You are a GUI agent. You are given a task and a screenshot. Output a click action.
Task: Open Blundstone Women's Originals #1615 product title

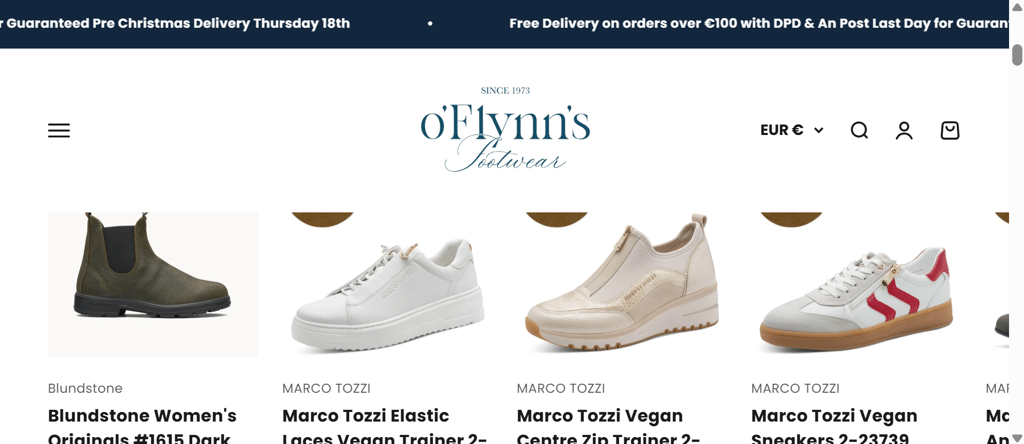tap(142, 426)
